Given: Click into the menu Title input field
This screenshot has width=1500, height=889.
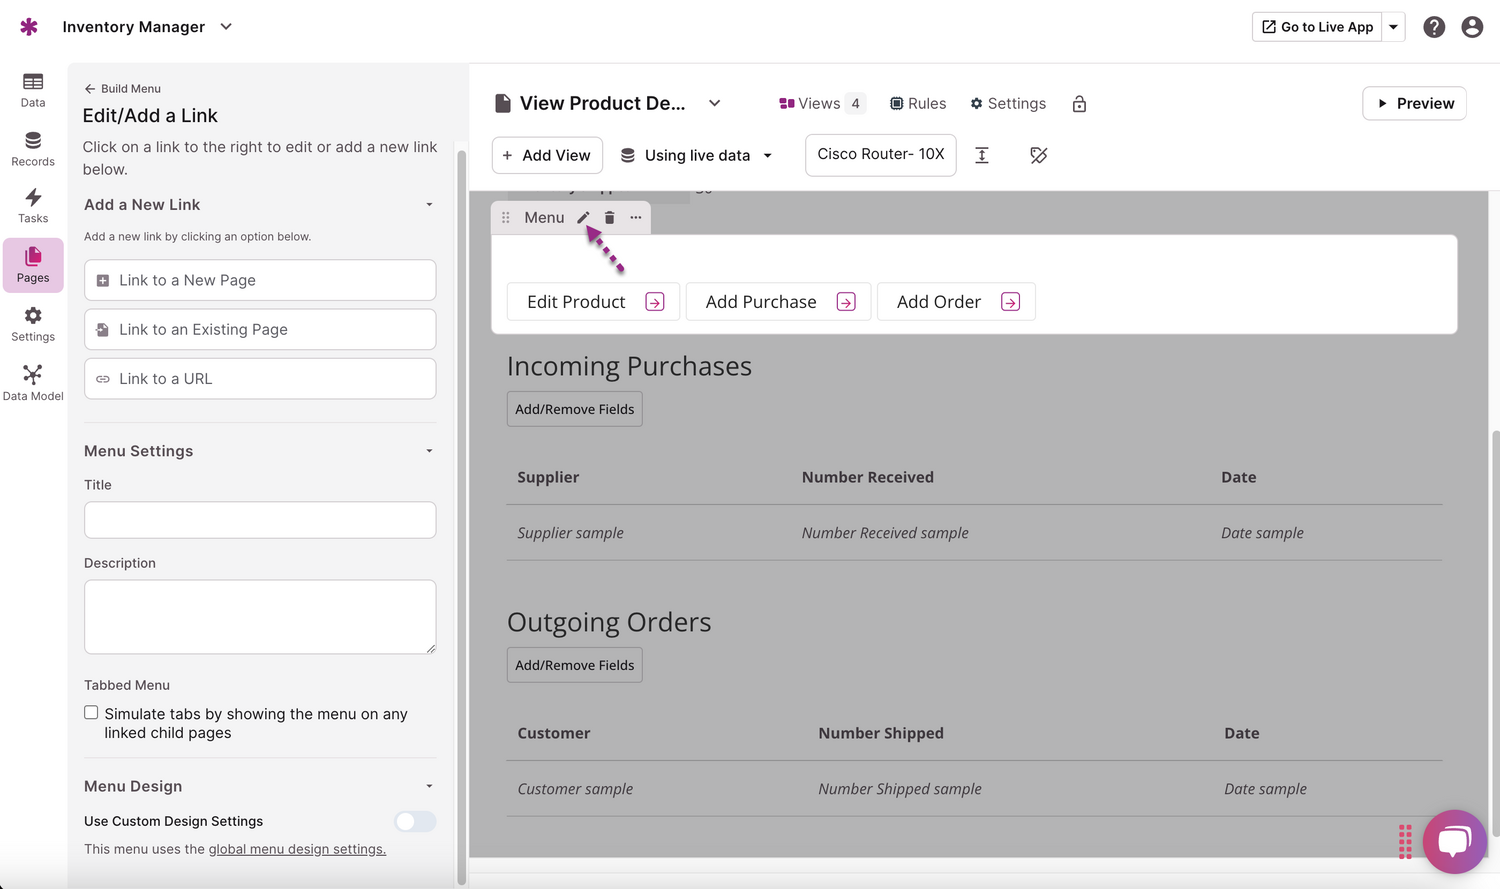Looking at the screenshot, I should click(260, 520).
